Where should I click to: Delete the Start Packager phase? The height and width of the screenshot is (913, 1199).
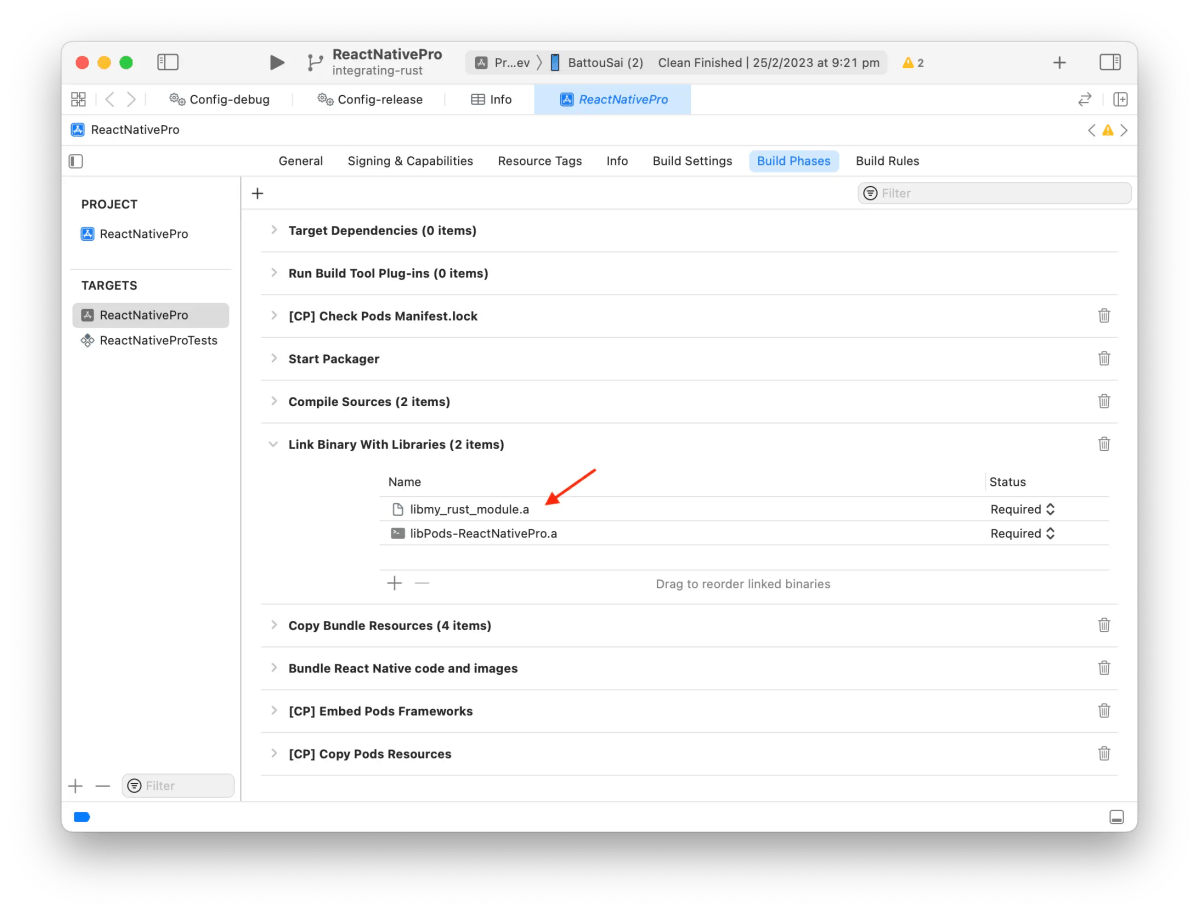(1104, 359)
